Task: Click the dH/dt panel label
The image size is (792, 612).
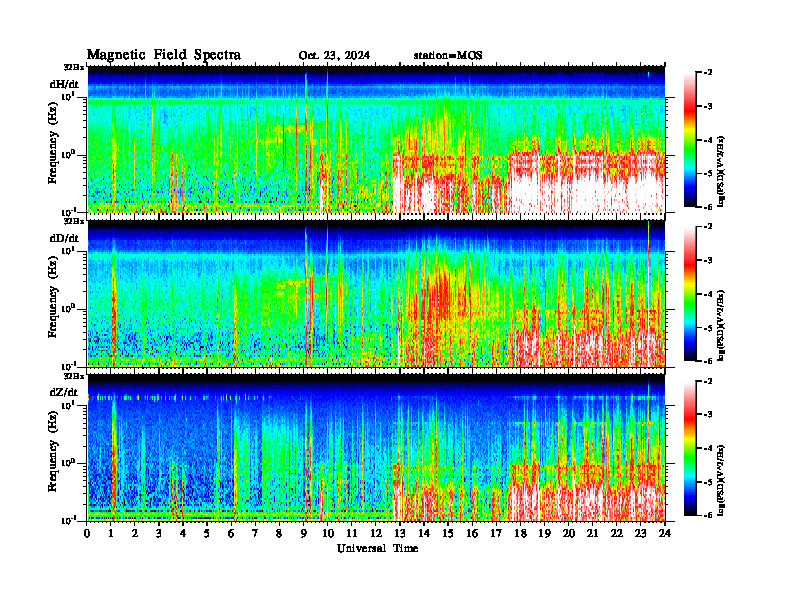Action: (64, 84)
